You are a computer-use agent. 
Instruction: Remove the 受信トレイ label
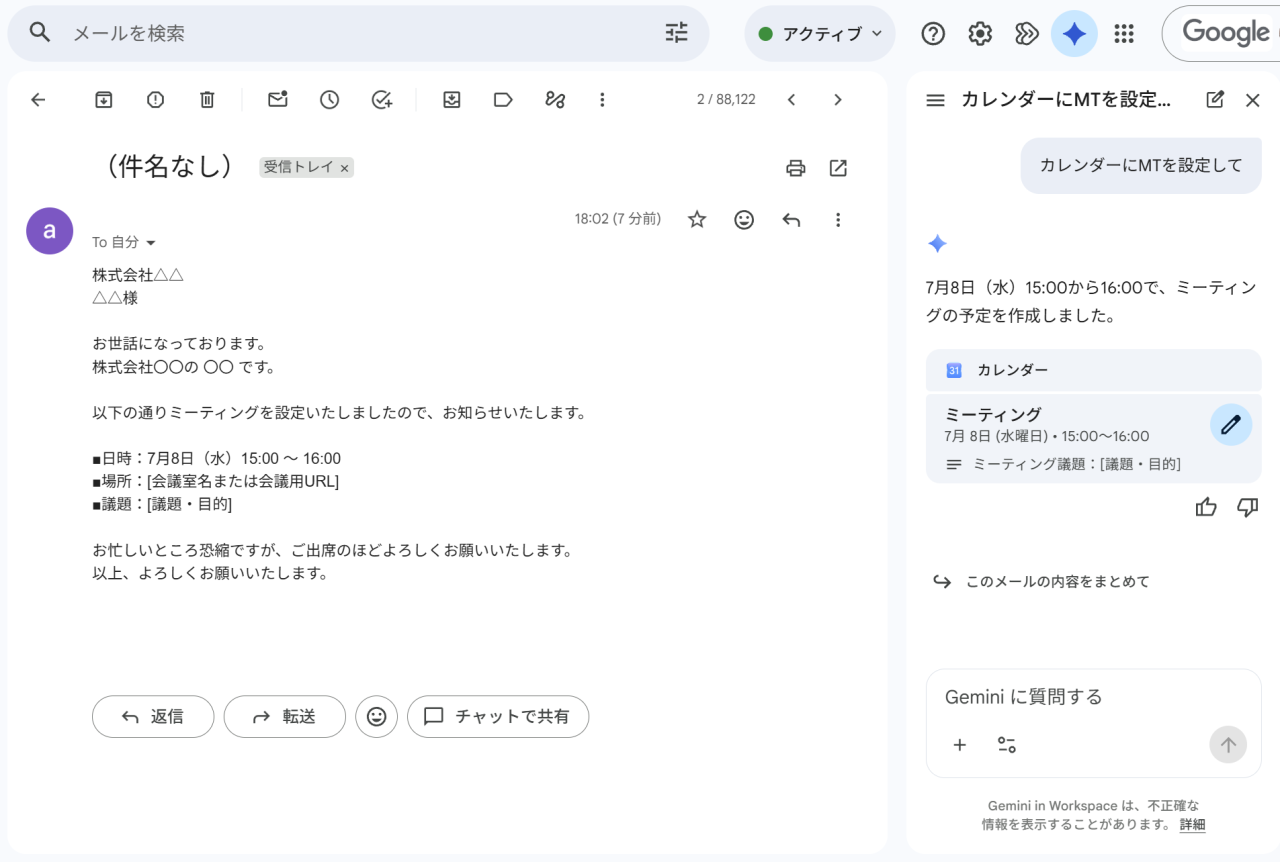344,169
